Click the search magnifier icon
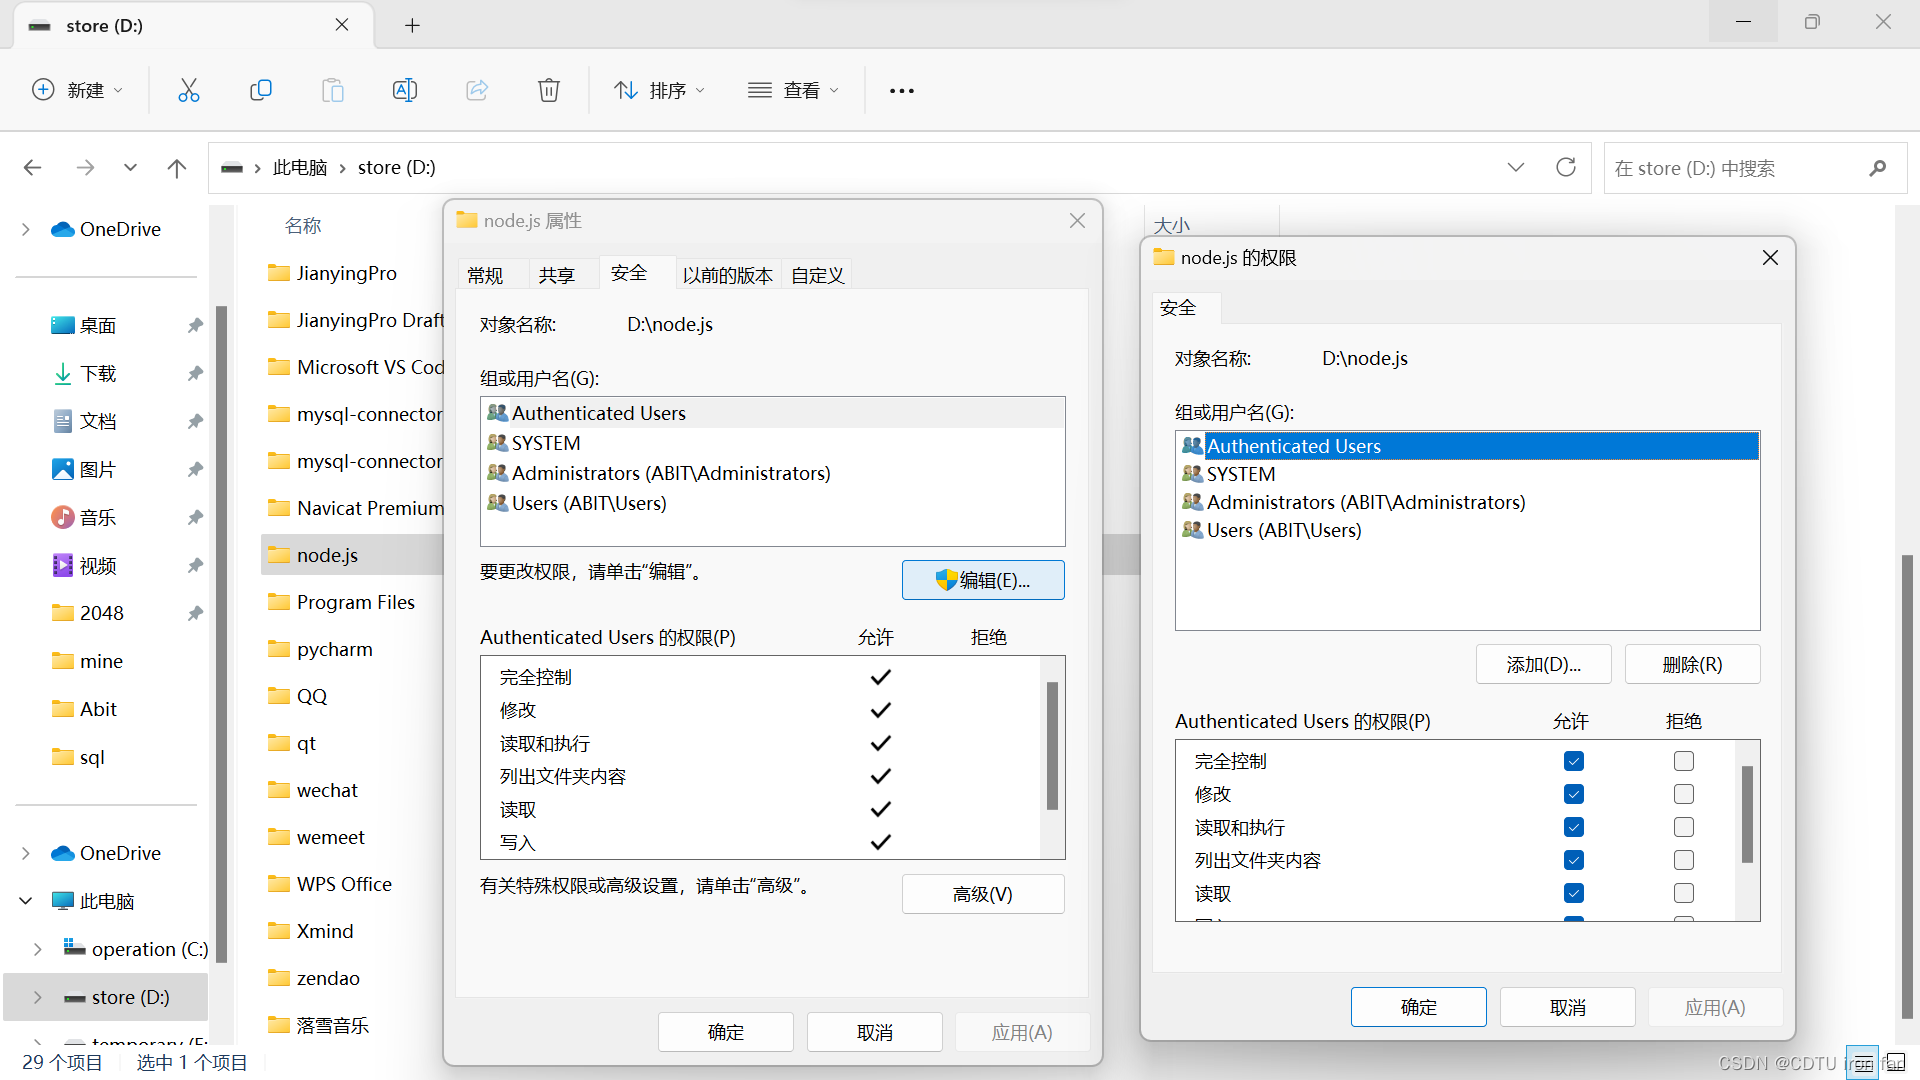Screen dimensions: 1920x1080 (x=1878, y=168)
